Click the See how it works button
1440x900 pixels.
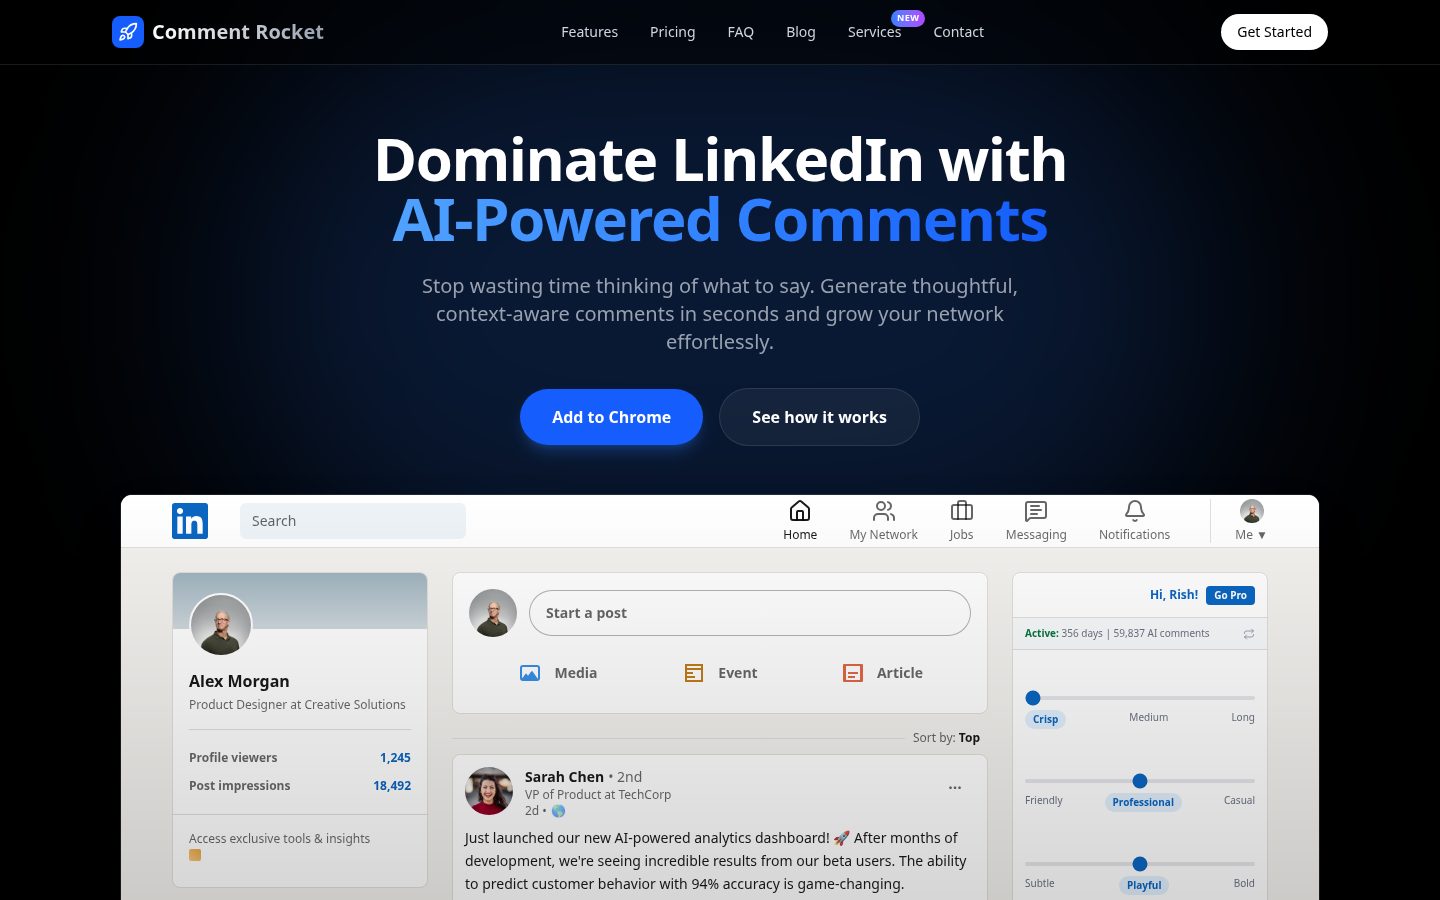819,417
